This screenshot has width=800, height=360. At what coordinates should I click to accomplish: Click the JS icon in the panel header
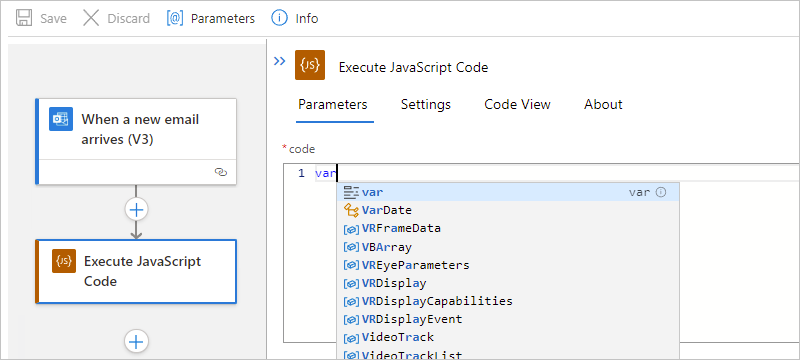(x=310, y=65)
